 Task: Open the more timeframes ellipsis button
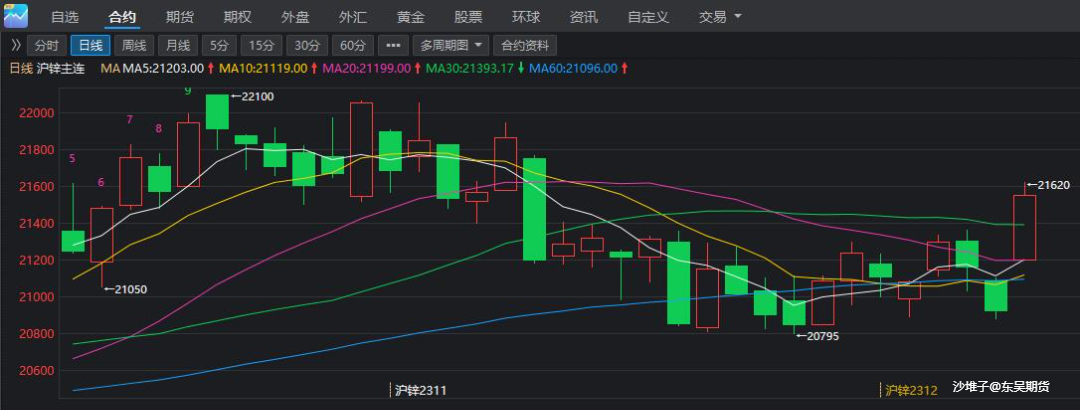(x=393, y=45)
